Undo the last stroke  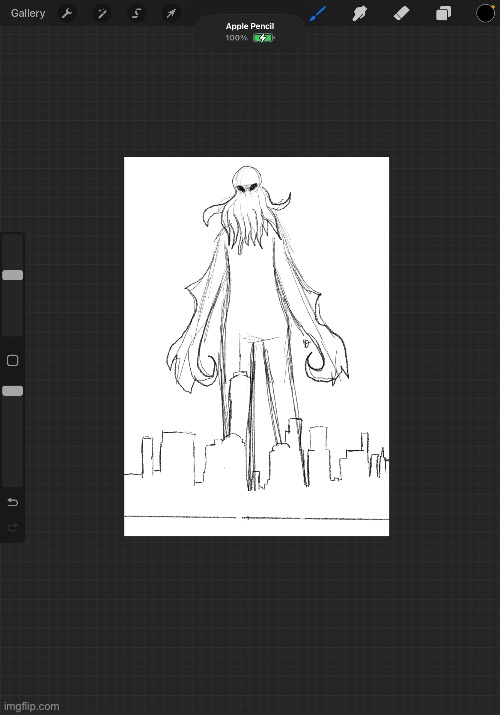[13, 502]
